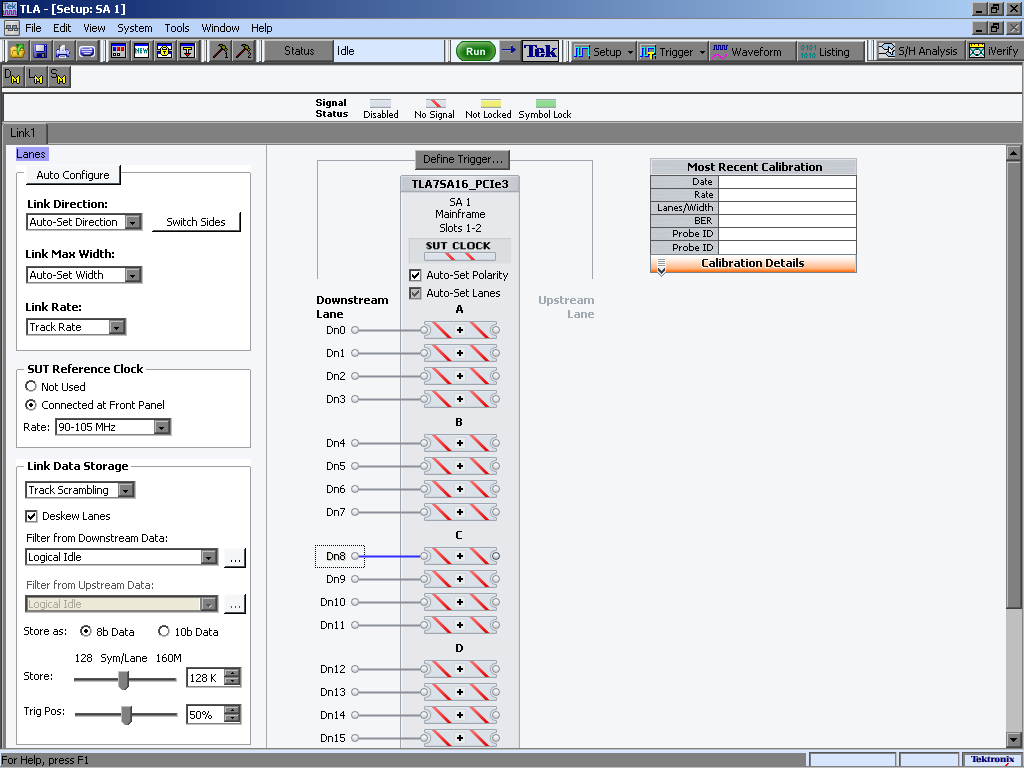Screen dimensions: 1024x768
Task: Select the Lanes tab
Action: click(31, 154)
